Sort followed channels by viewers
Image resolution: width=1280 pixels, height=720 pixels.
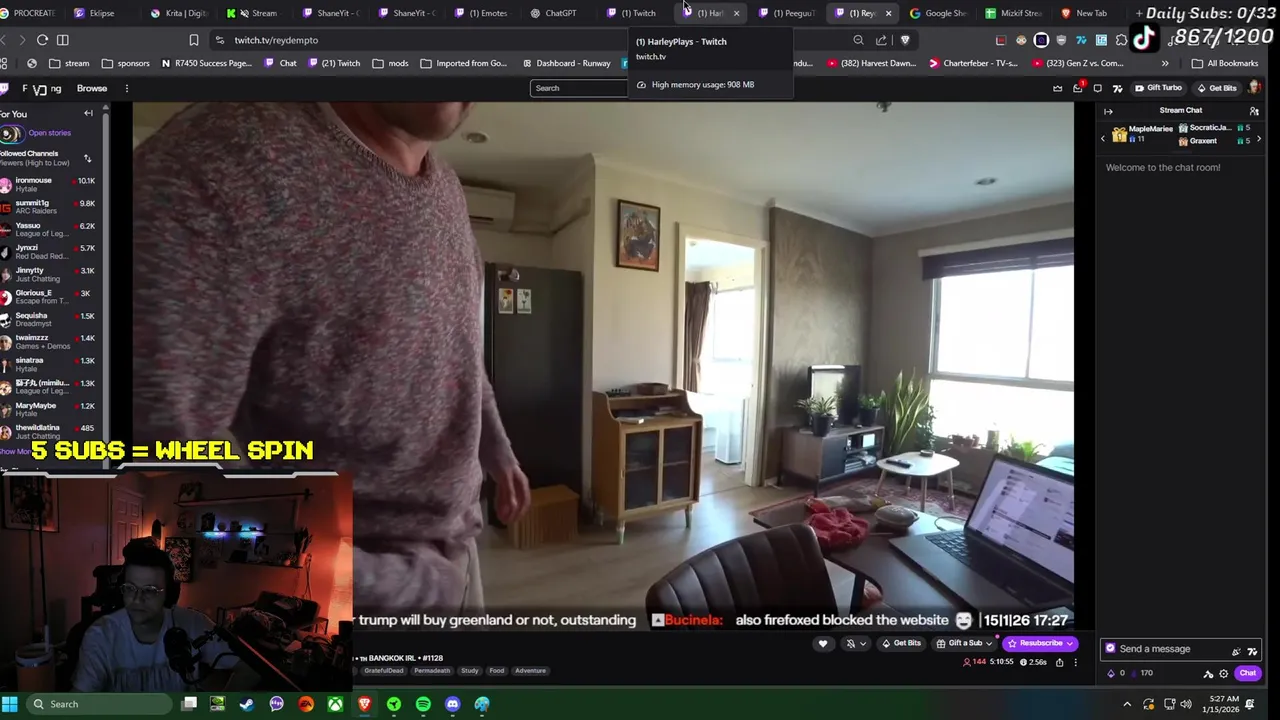click(87, 158)
